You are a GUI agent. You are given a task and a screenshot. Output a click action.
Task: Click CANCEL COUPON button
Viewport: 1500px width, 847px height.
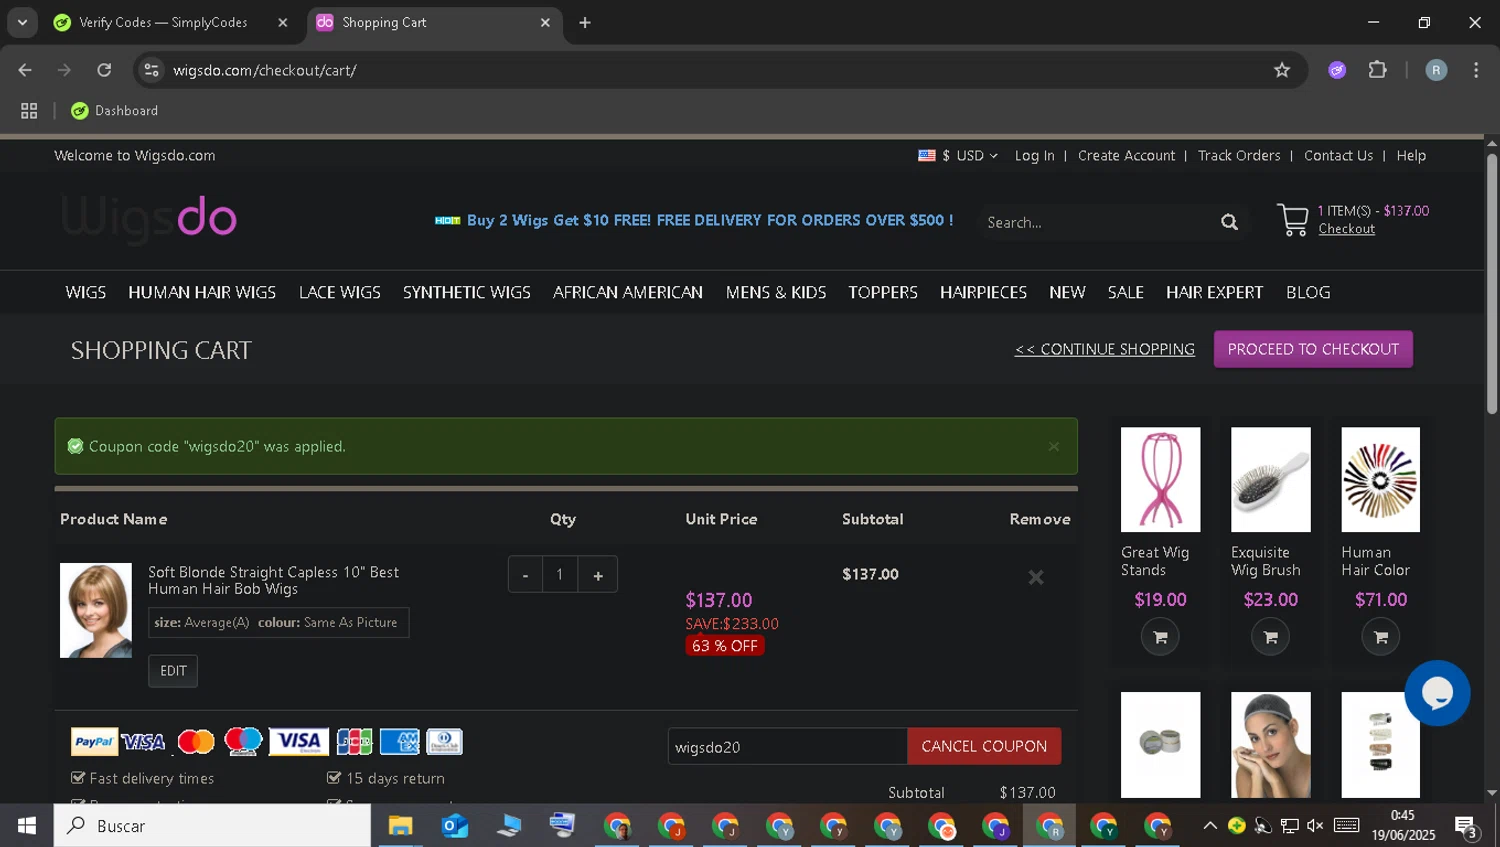click(x=984, y=746)
